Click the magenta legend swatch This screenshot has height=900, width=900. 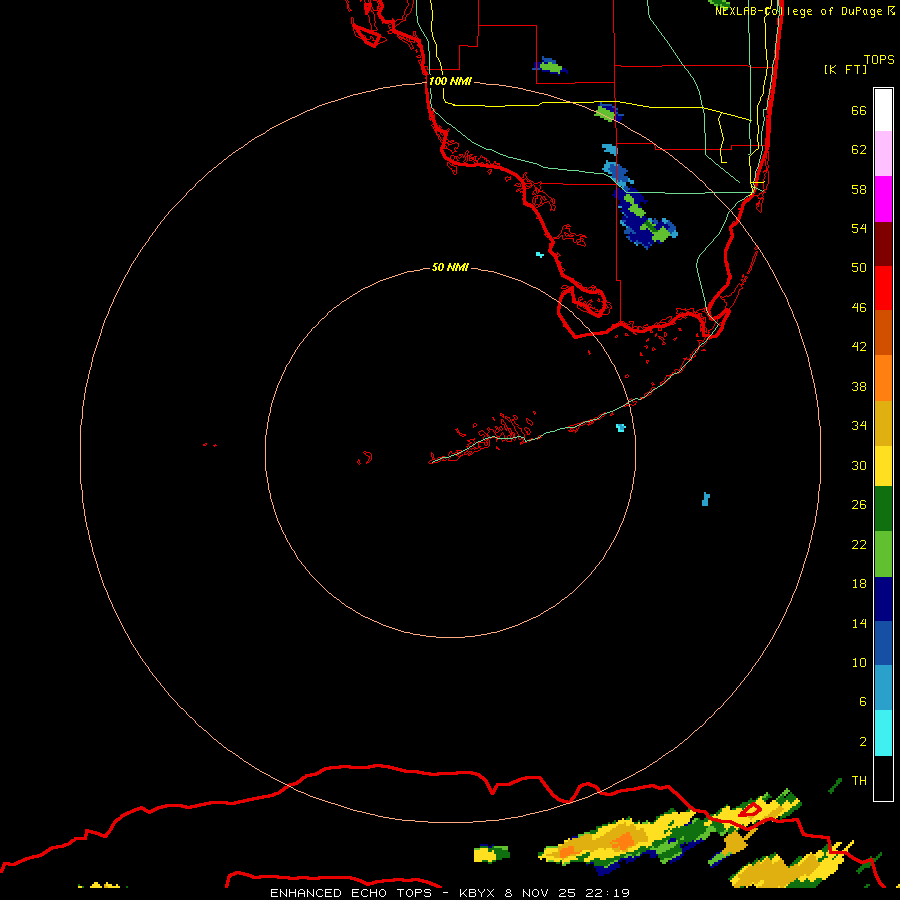pyautogui.click(x=883, y=199)
